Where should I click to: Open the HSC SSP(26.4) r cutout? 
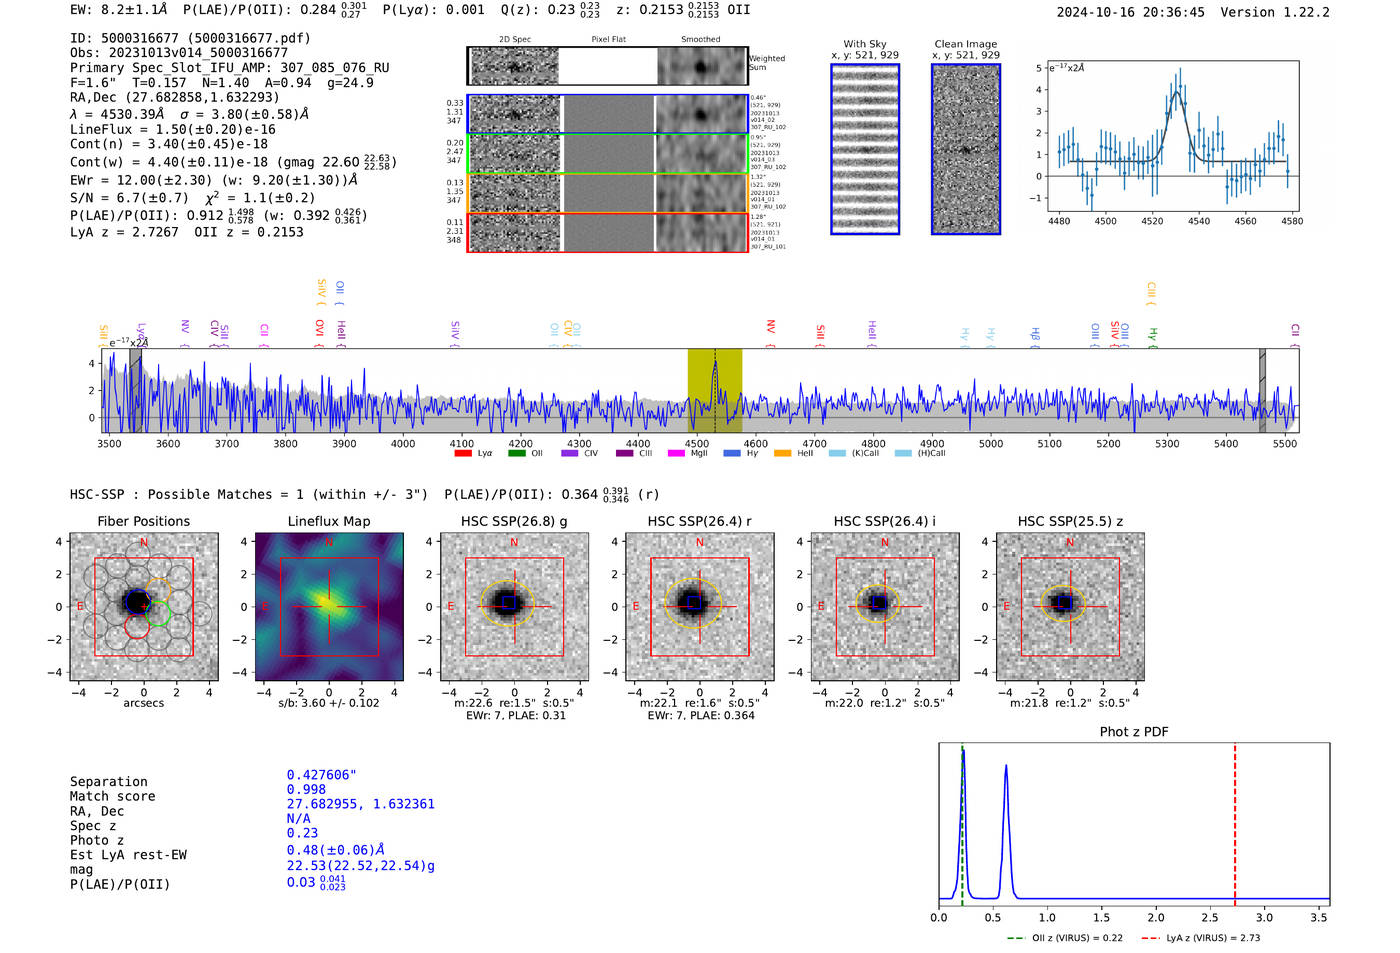pos(700,607)
